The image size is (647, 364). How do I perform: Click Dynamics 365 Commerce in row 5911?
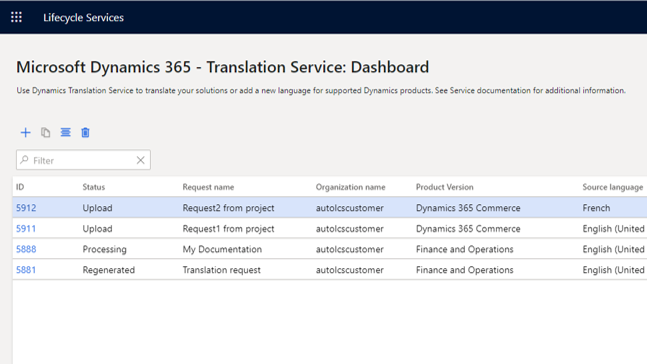(468, 229)
